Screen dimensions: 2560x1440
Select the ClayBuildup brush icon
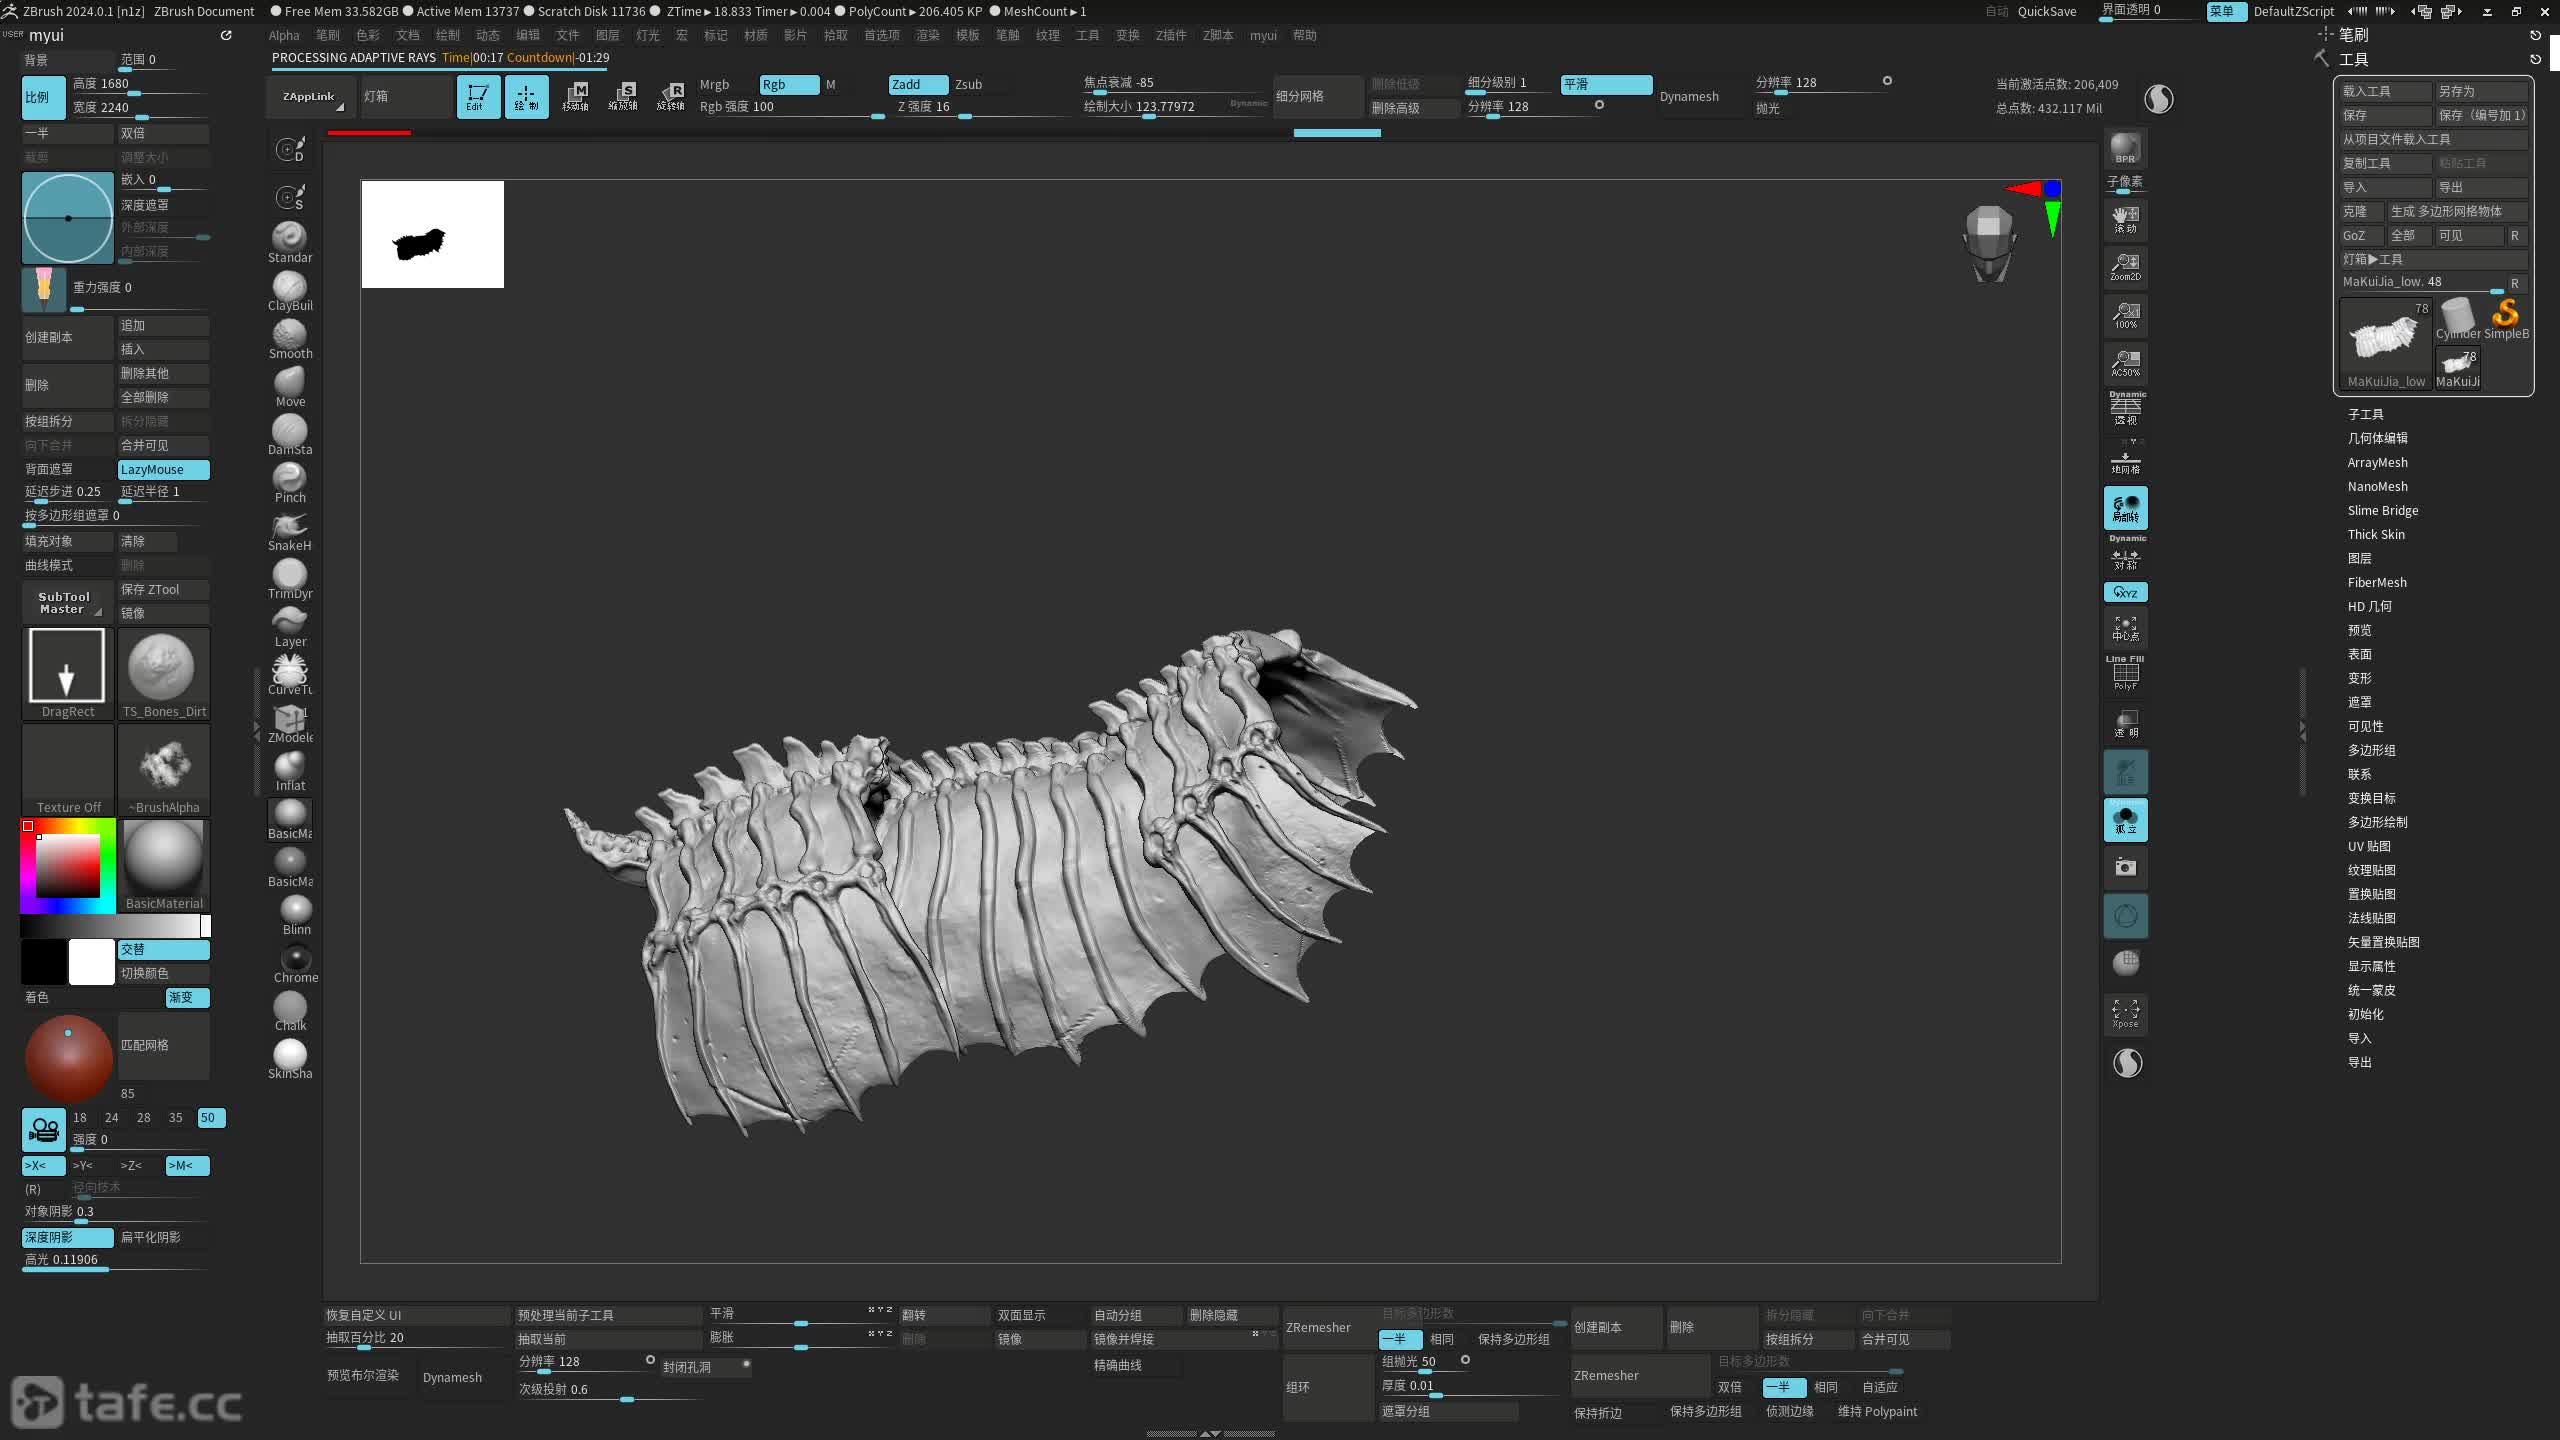[289, 288]
